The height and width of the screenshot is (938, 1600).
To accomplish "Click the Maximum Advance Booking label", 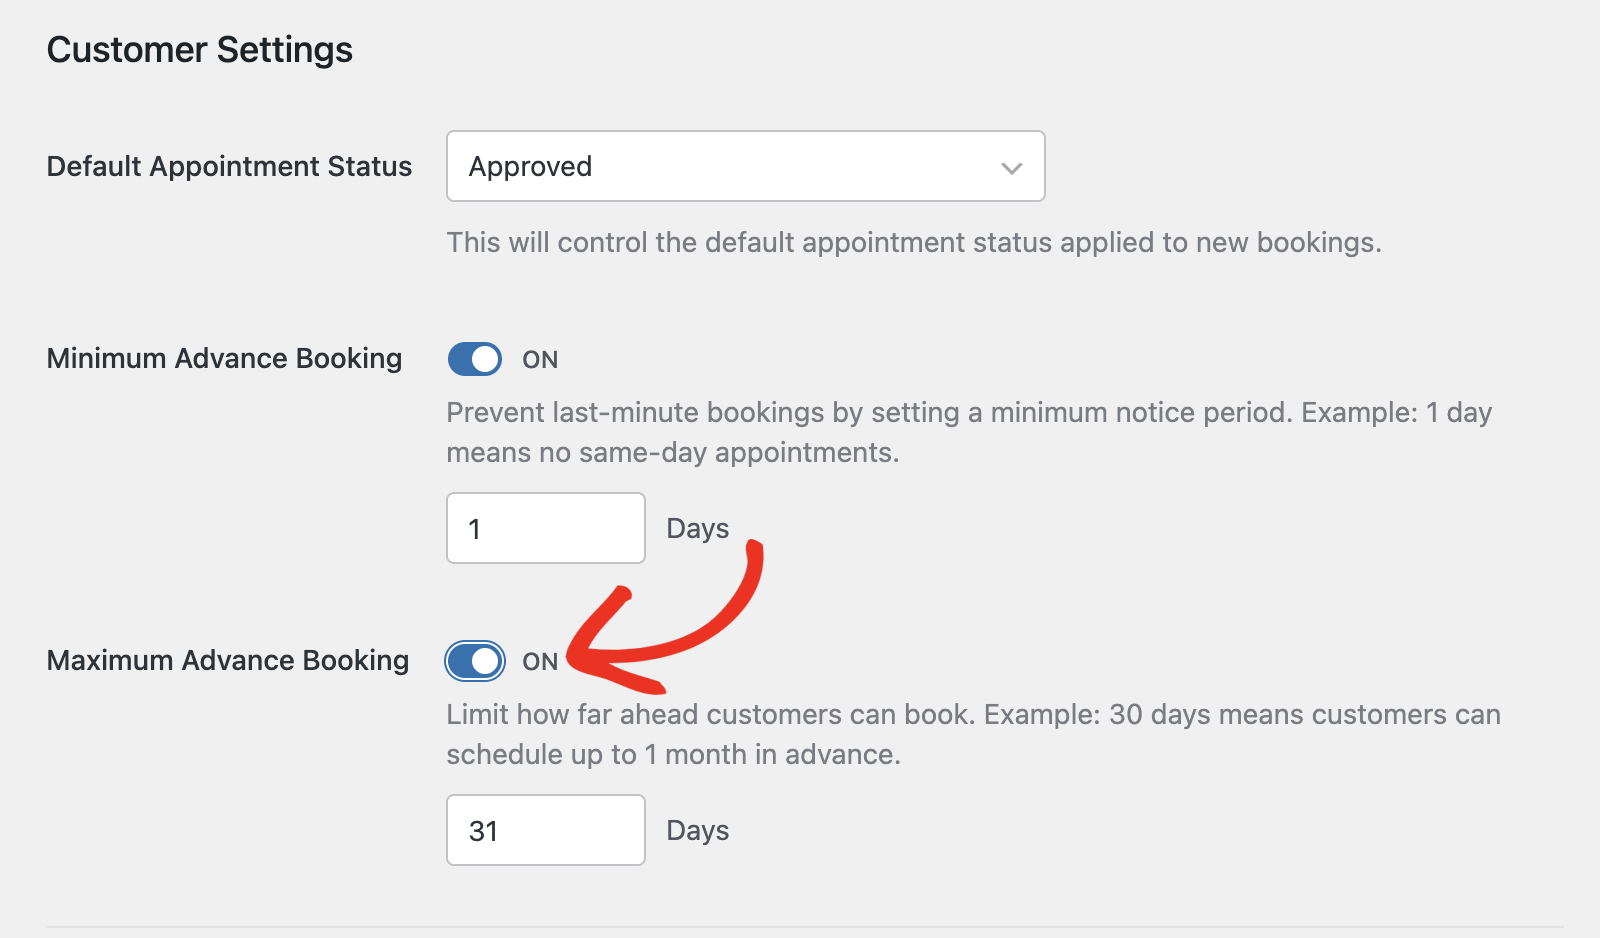I will pyautogui.click(x=227, y=660).
